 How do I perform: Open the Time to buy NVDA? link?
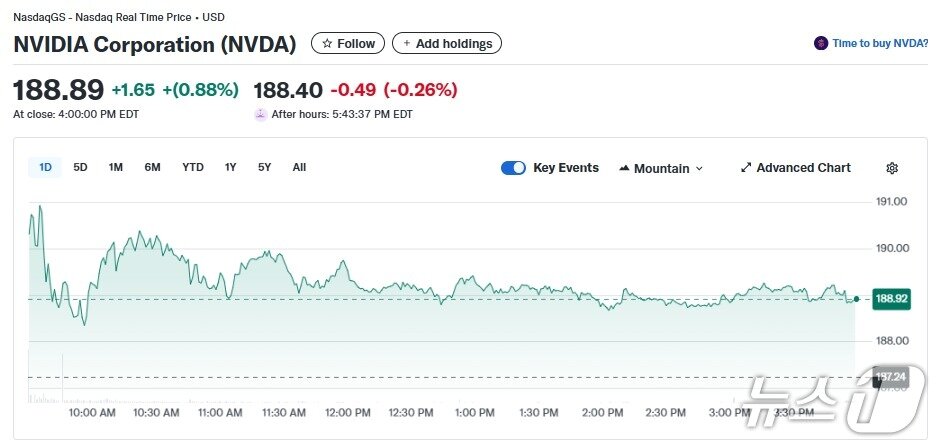click(880, 44)
